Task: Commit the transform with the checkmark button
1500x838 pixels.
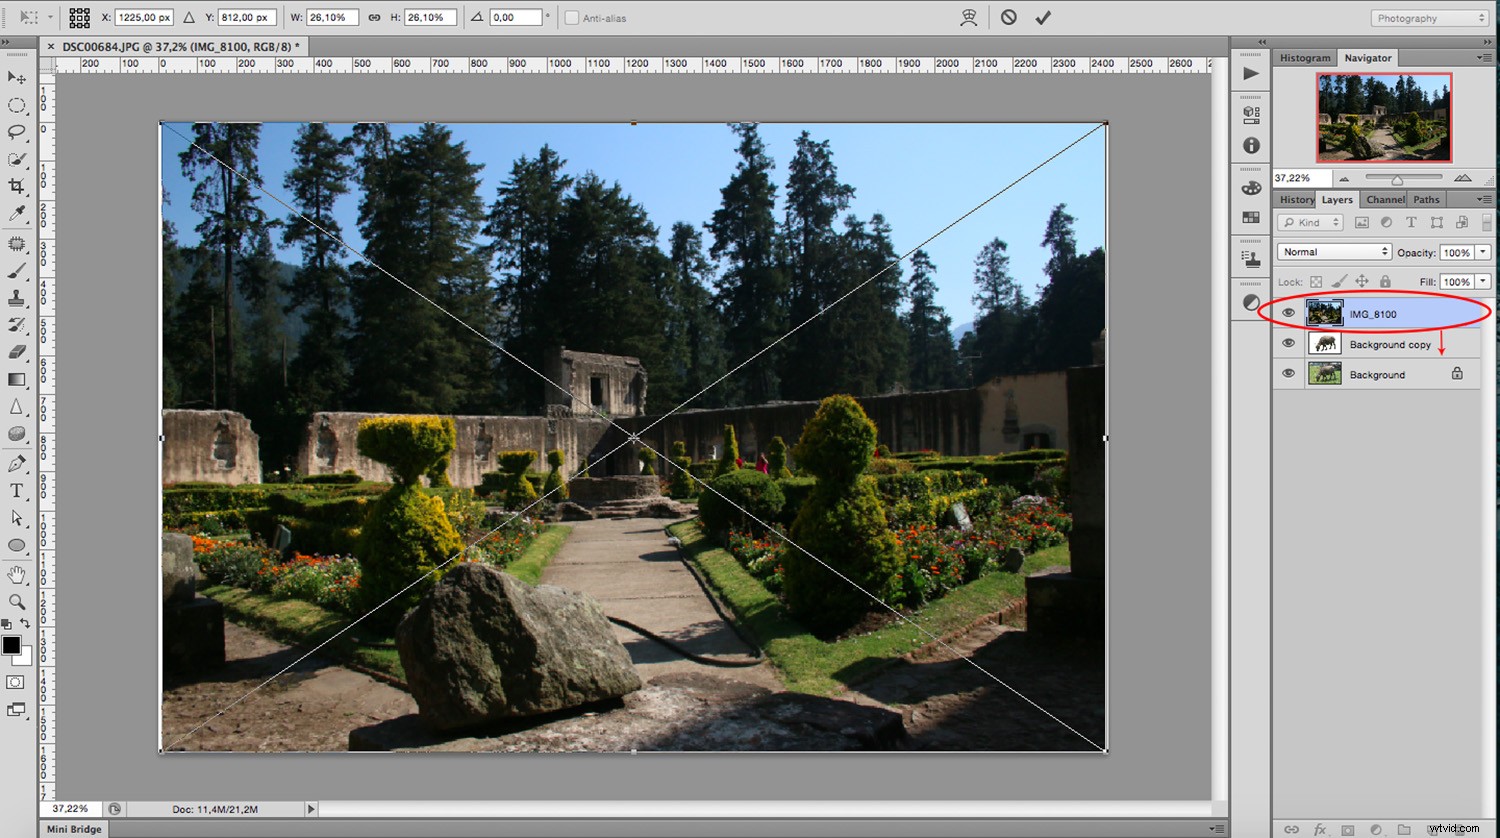Action: point(1043,17)
